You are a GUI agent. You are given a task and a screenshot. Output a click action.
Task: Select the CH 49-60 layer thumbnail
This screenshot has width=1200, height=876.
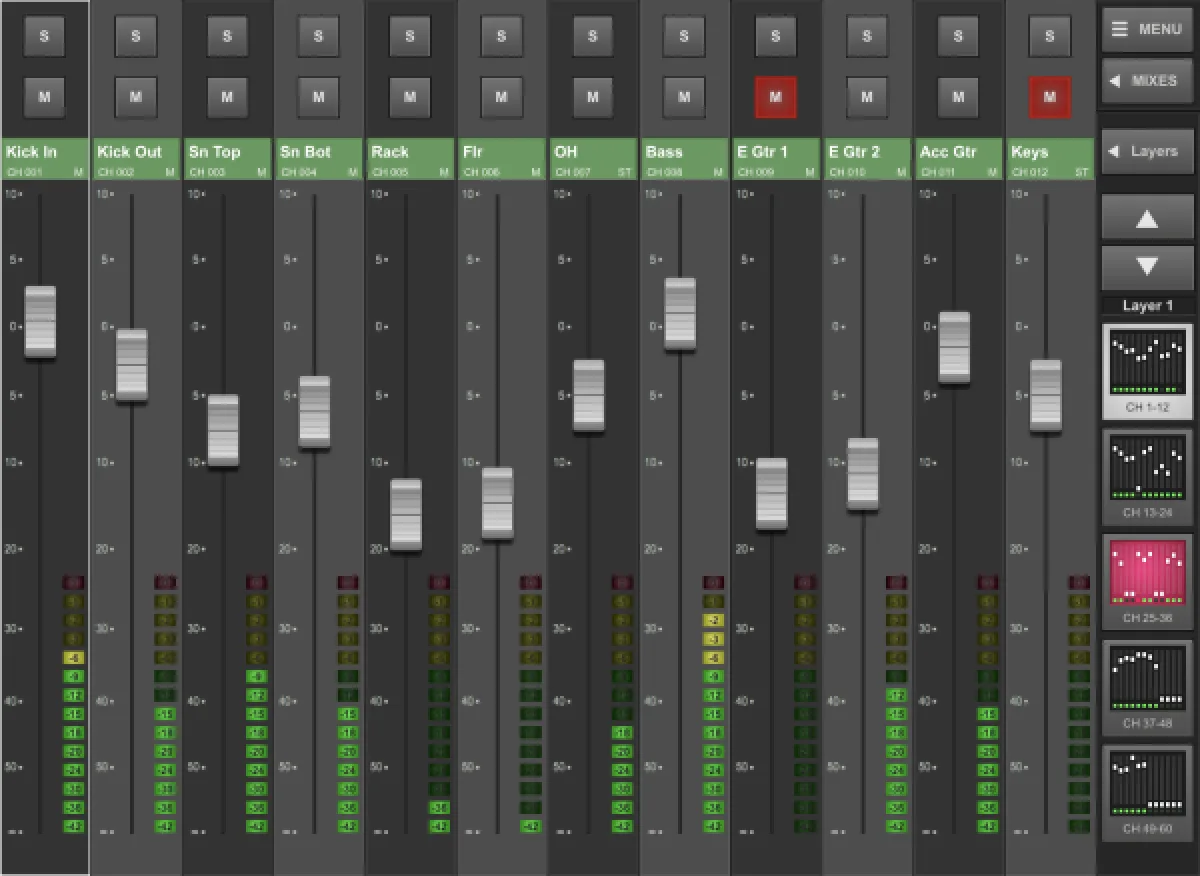click(x=1147, y=792)
